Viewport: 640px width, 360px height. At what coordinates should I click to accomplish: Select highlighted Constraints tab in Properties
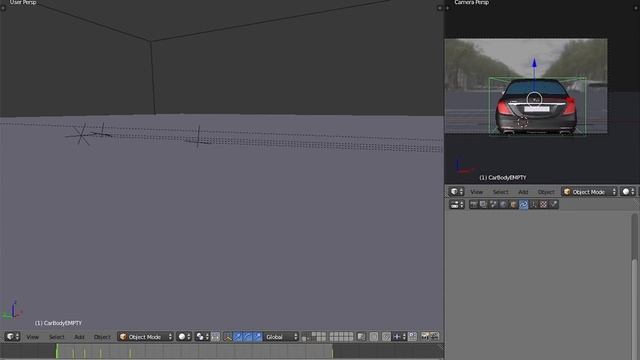pos(523,204)
